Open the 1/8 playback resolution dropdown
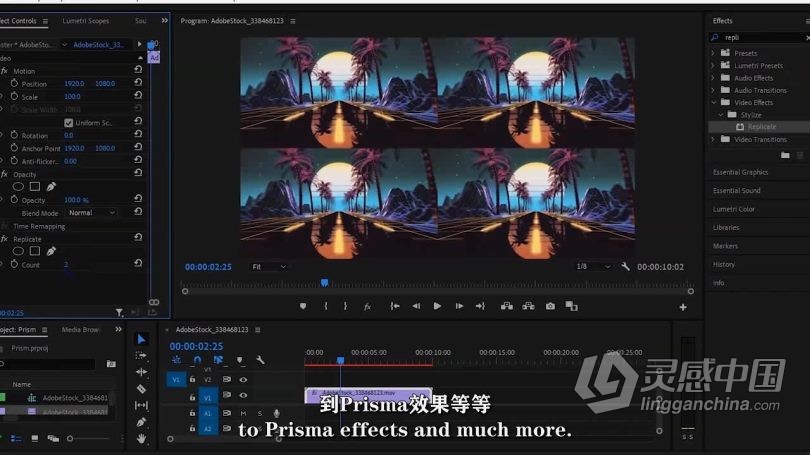810x455 pixels. point(594,266)
